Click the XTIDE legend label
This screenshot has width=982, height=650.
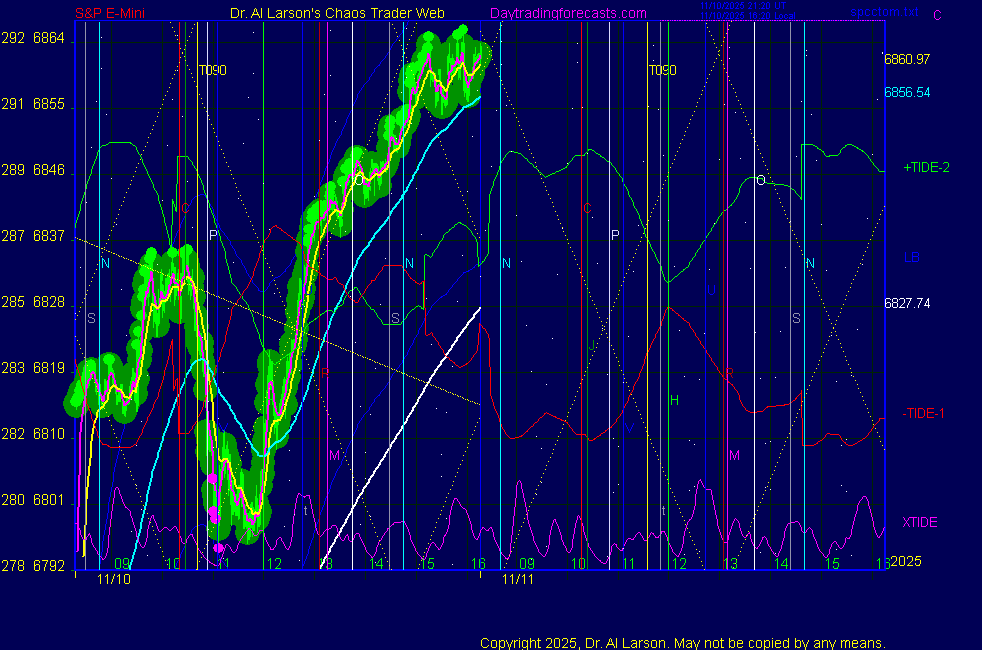point(920,522)
